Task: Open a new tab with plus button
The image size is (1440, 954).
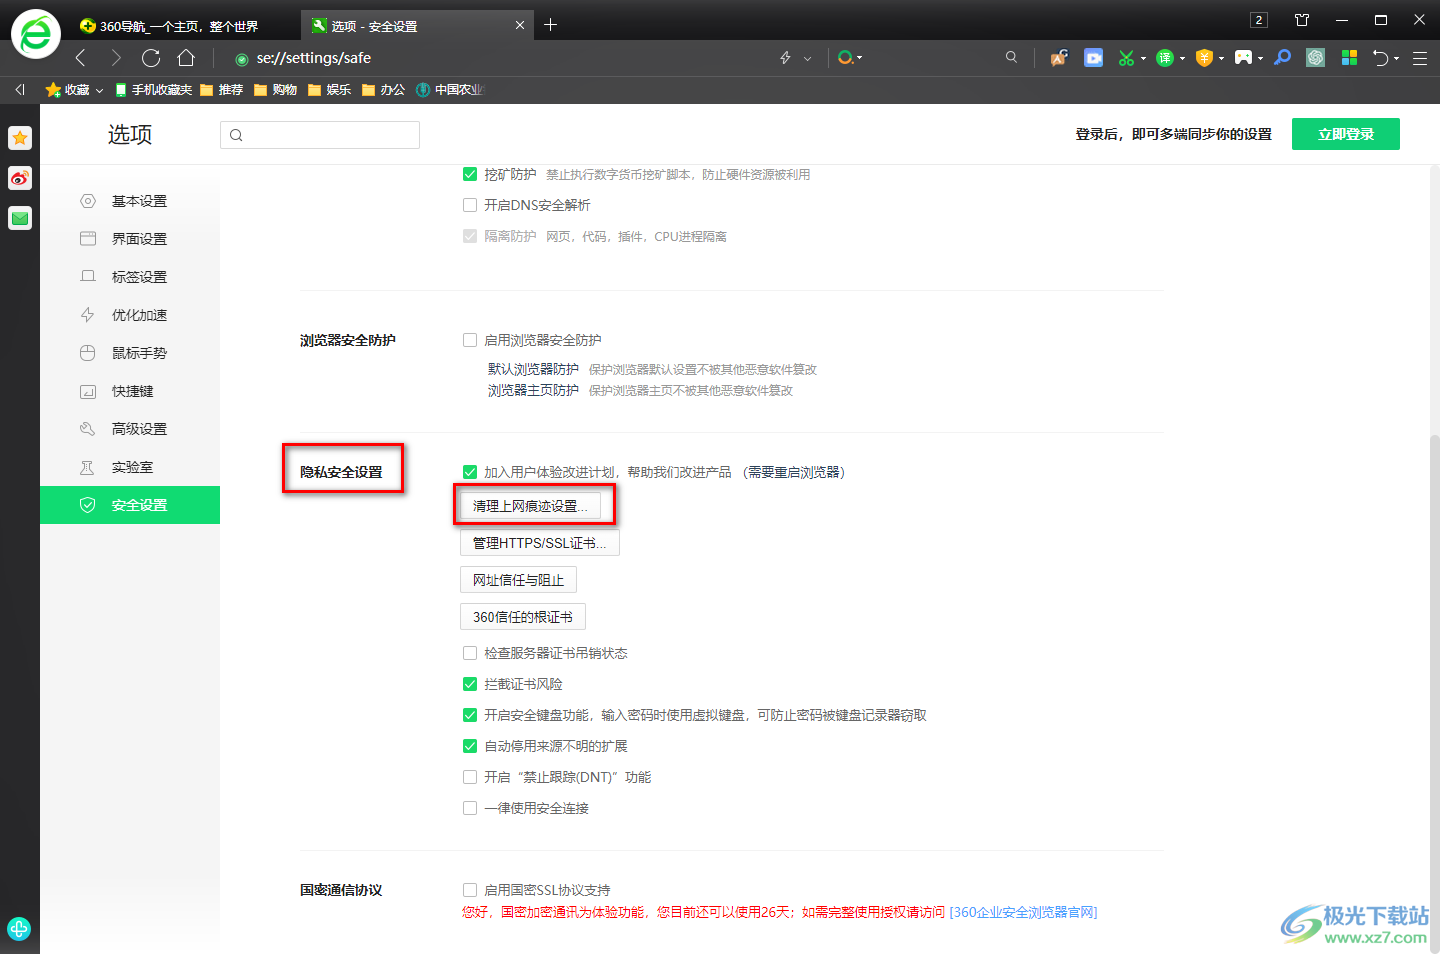Action: (x=551, y=25)
